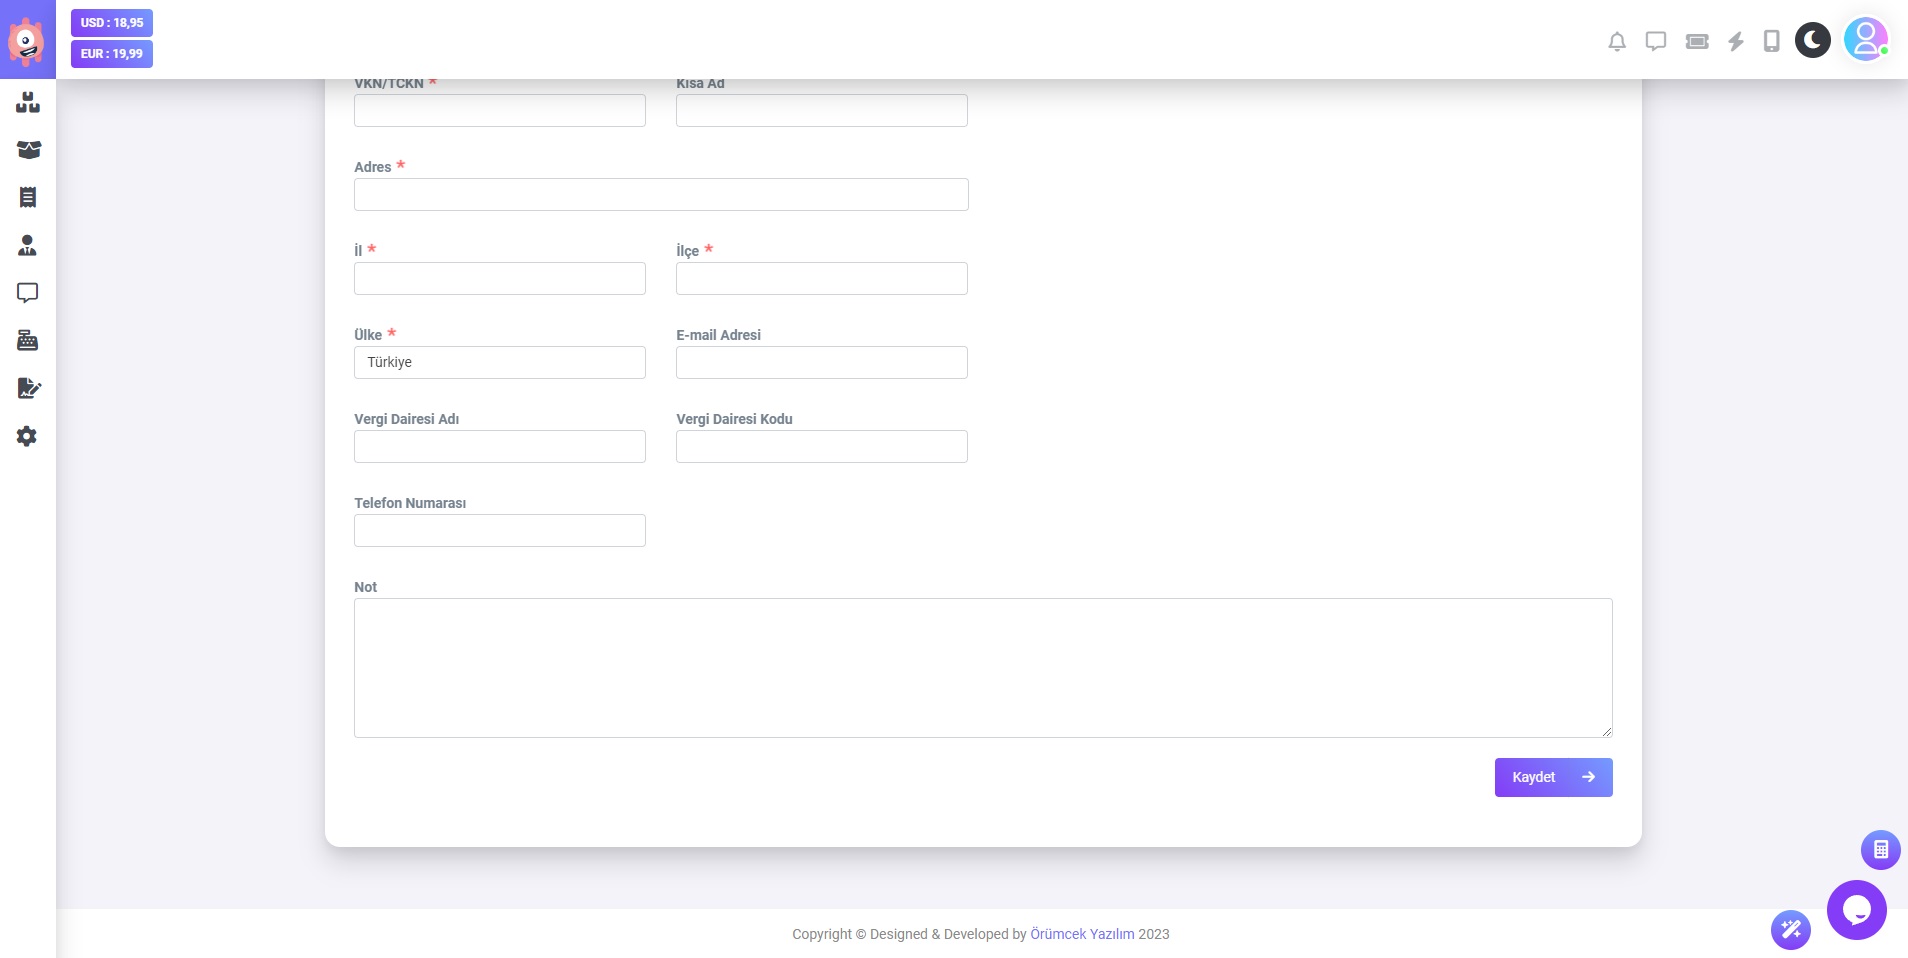
Task: Open the floating calculator button
Action: [1880, 850]
